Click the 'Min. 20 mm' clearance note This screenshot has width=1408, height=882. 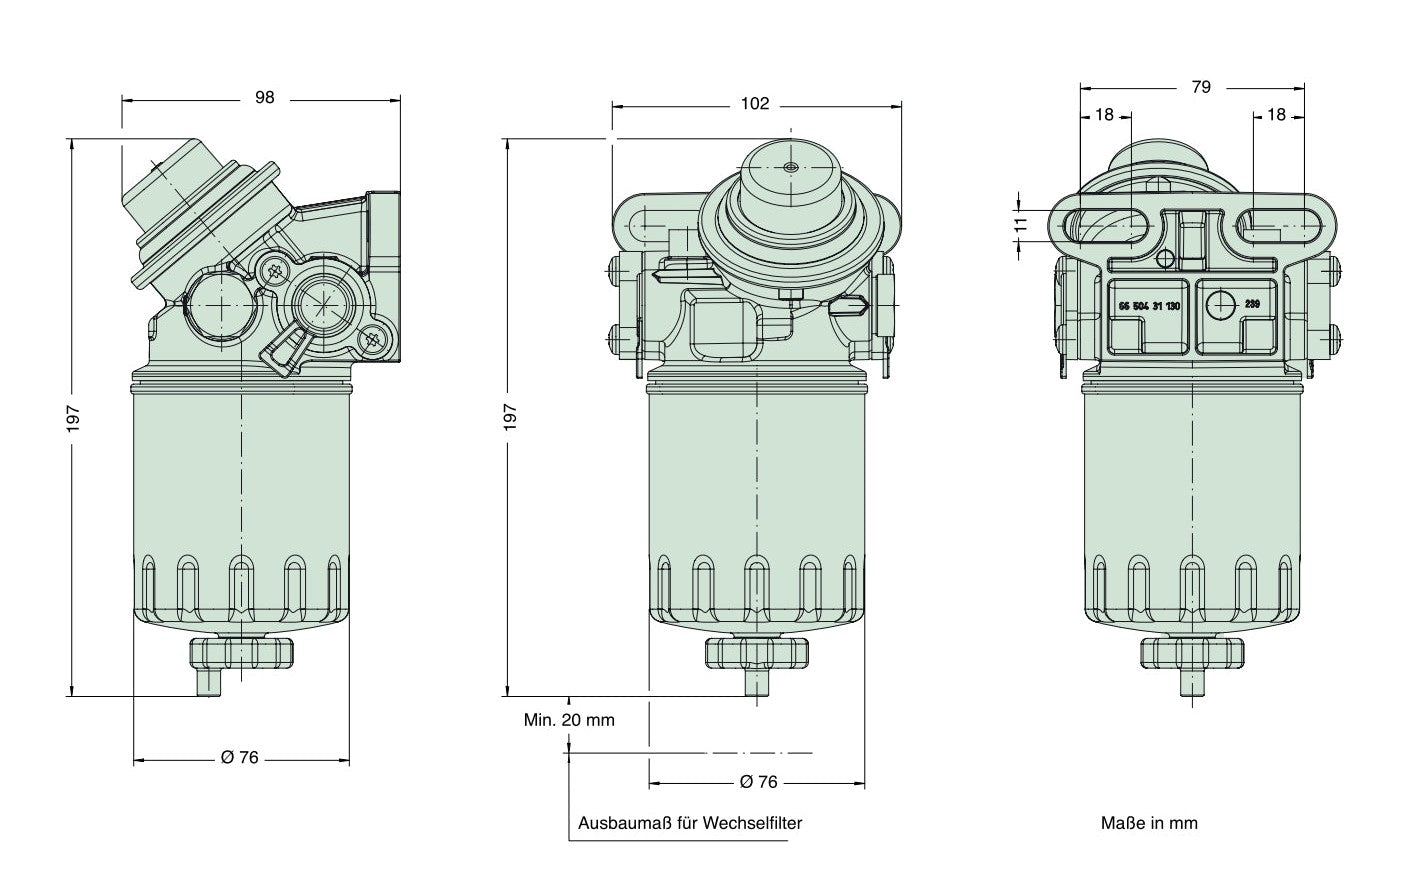pyautogui.click(x=569, y=720)
